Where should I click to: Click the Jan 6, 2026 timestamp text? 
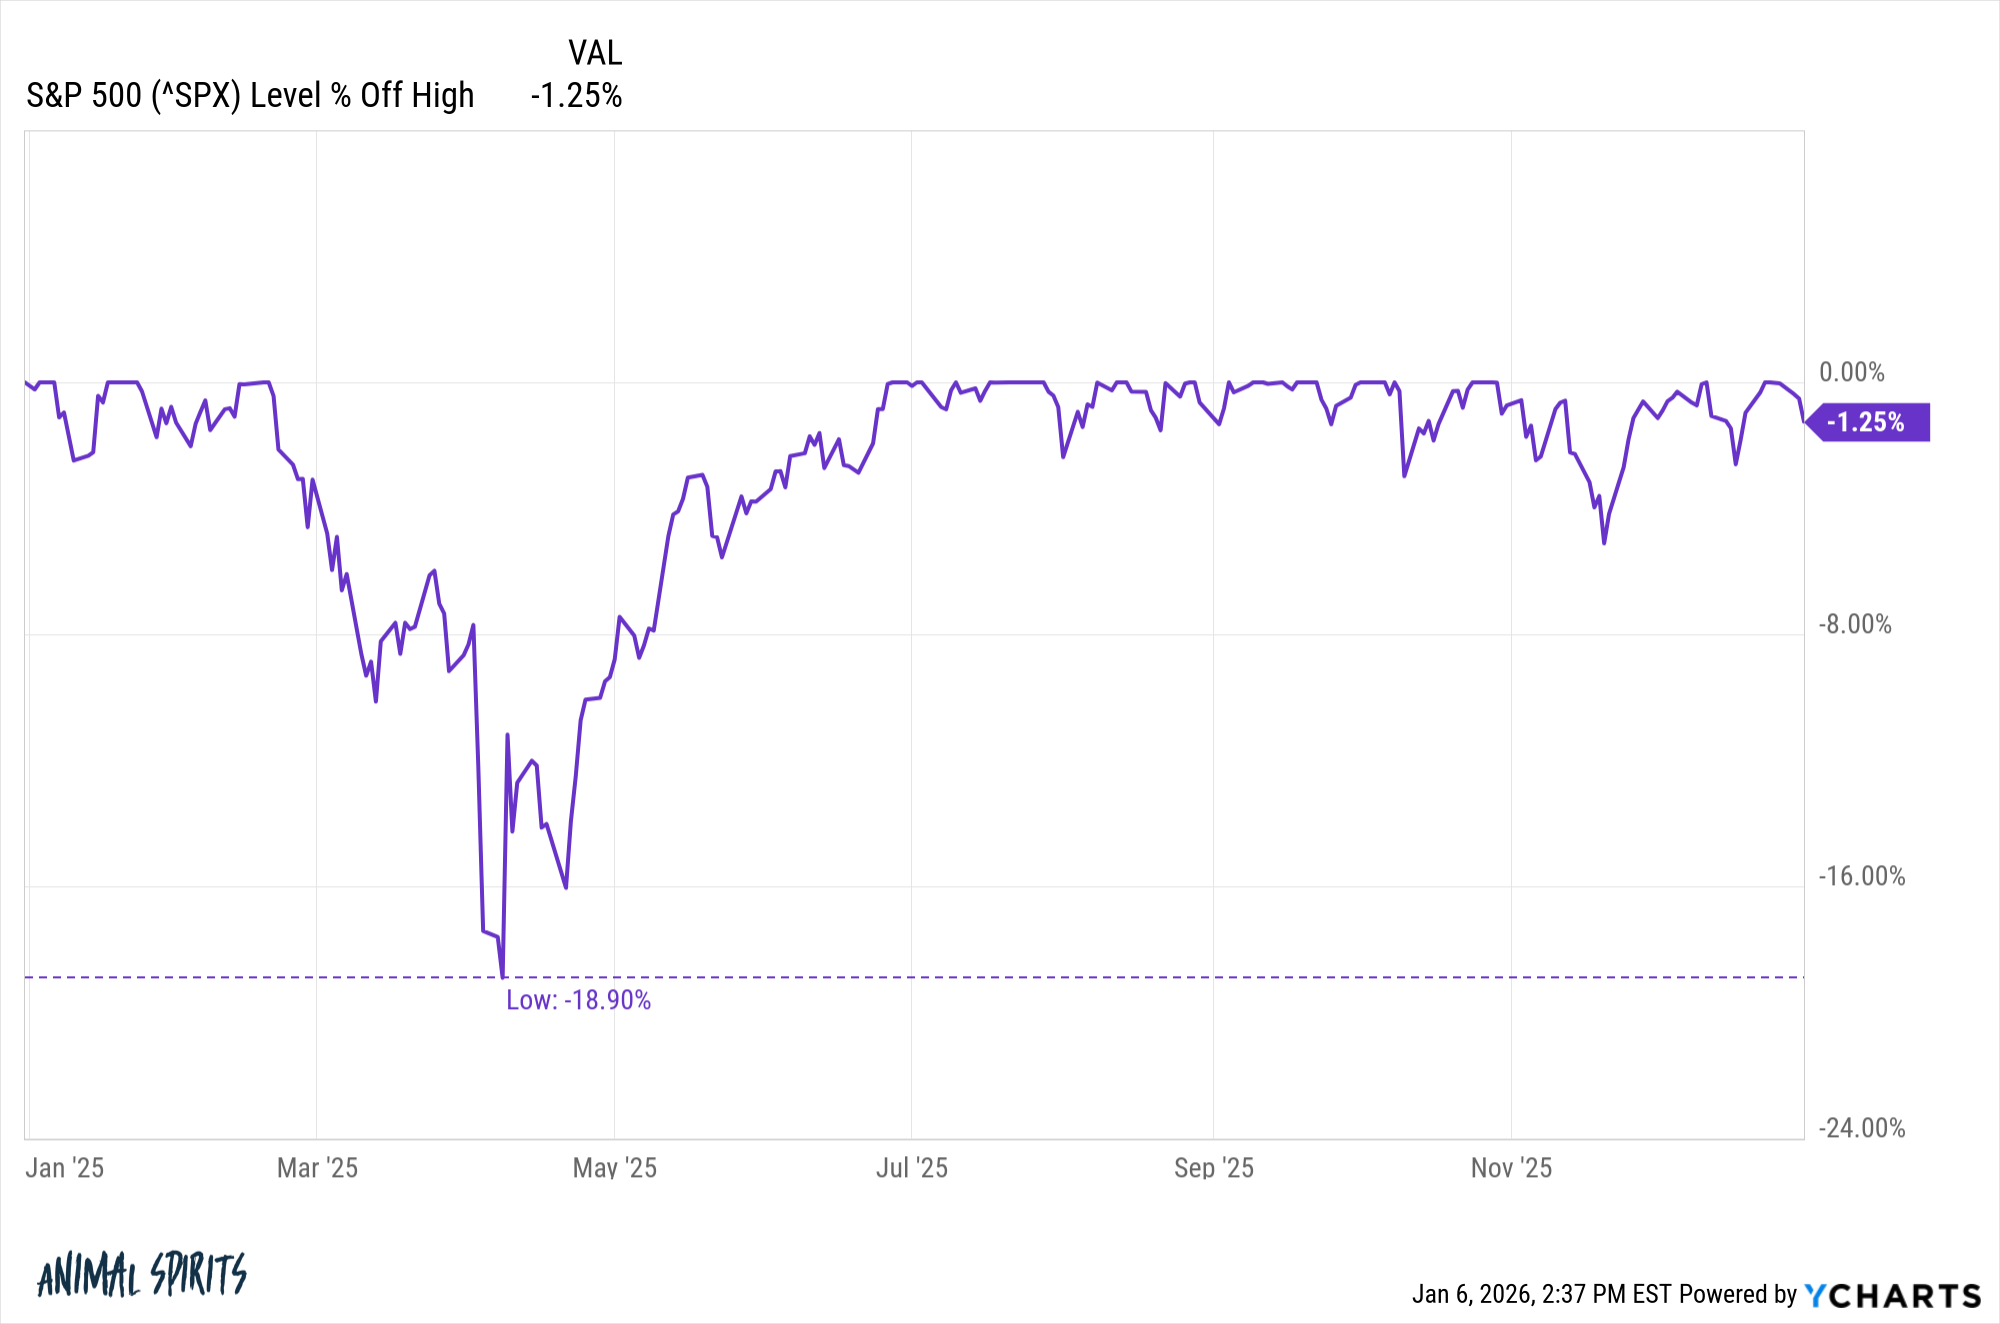[x=1541, y=1294]
